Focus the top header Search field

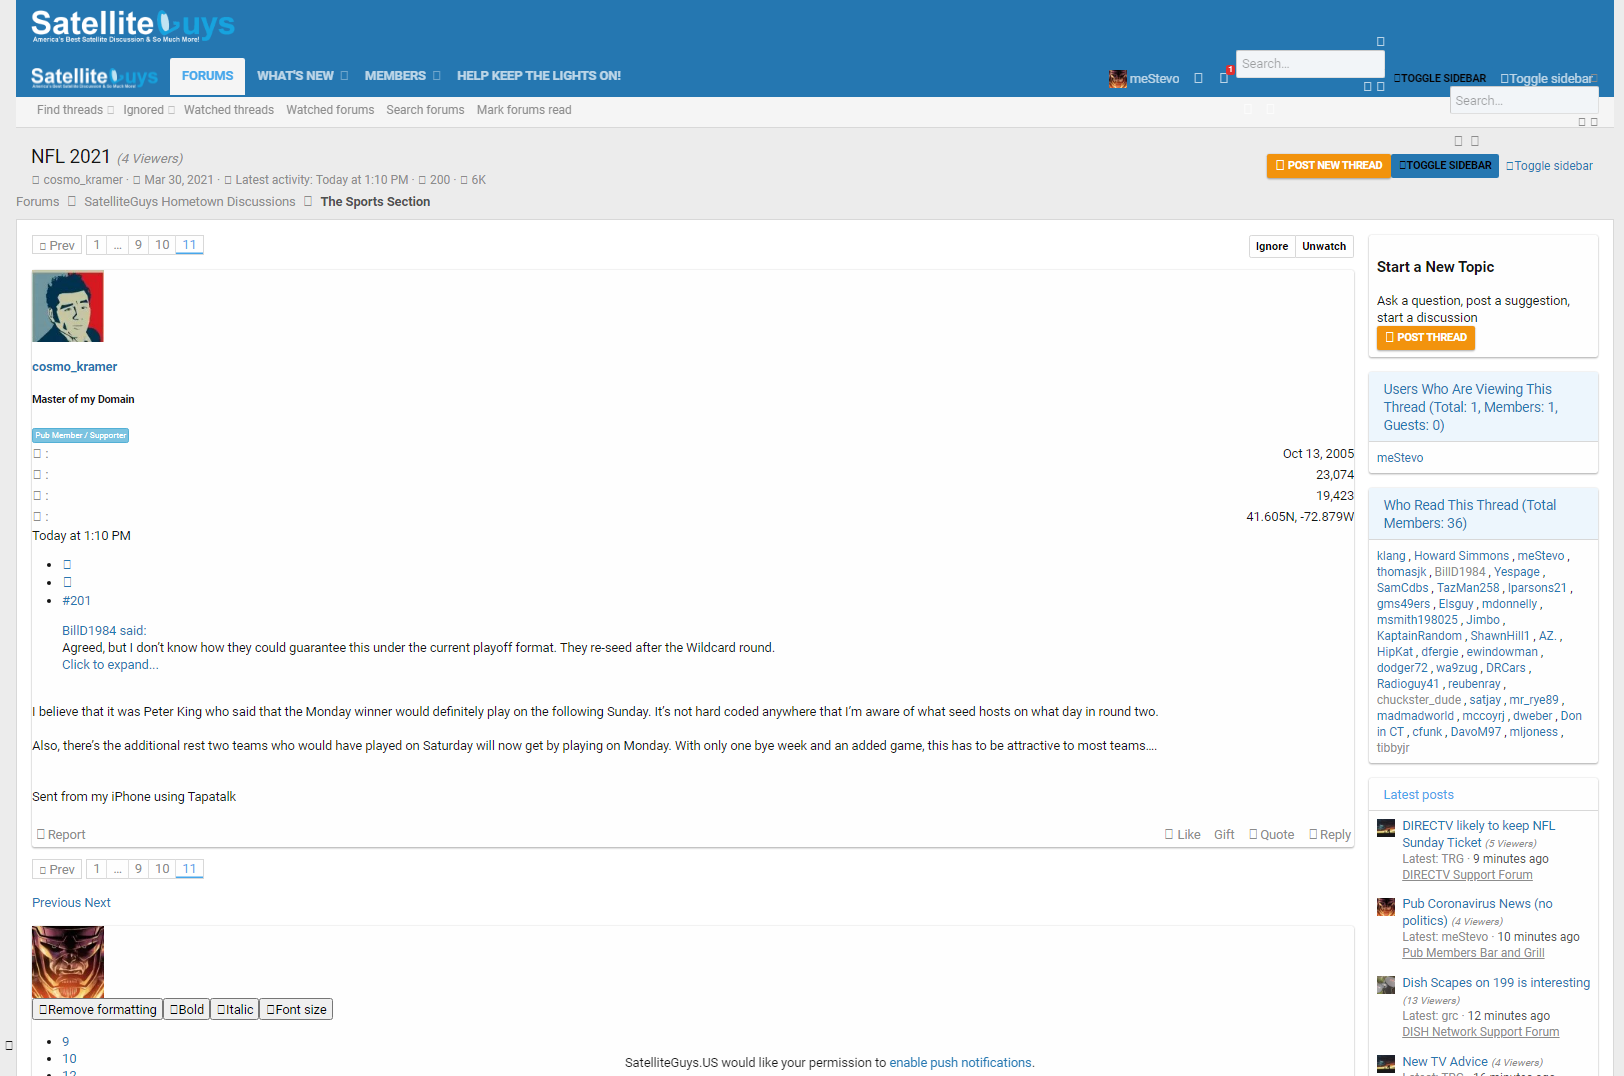coord(1310,64)
